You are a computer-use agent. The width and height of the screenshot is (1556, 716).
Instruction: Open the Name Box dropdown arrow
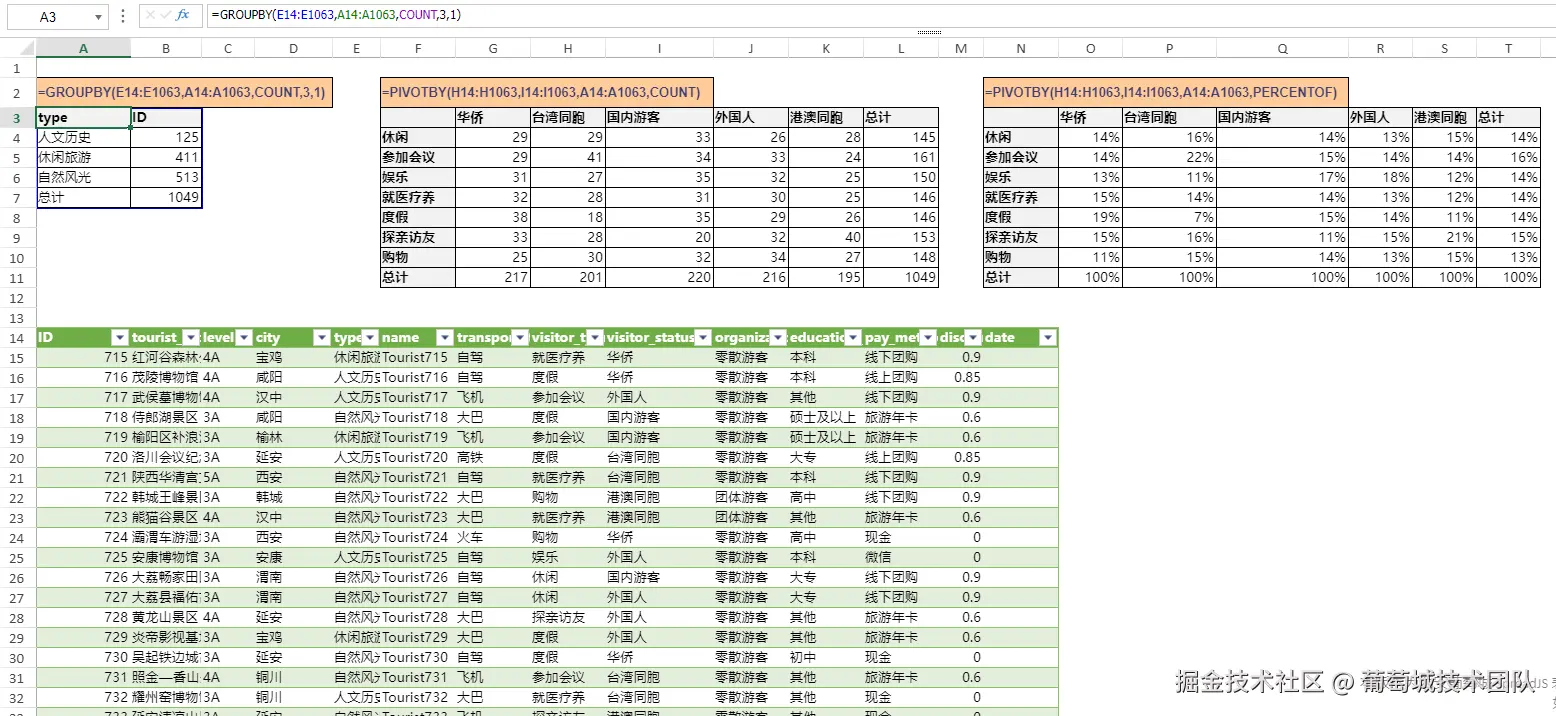[x=98, y=17]
